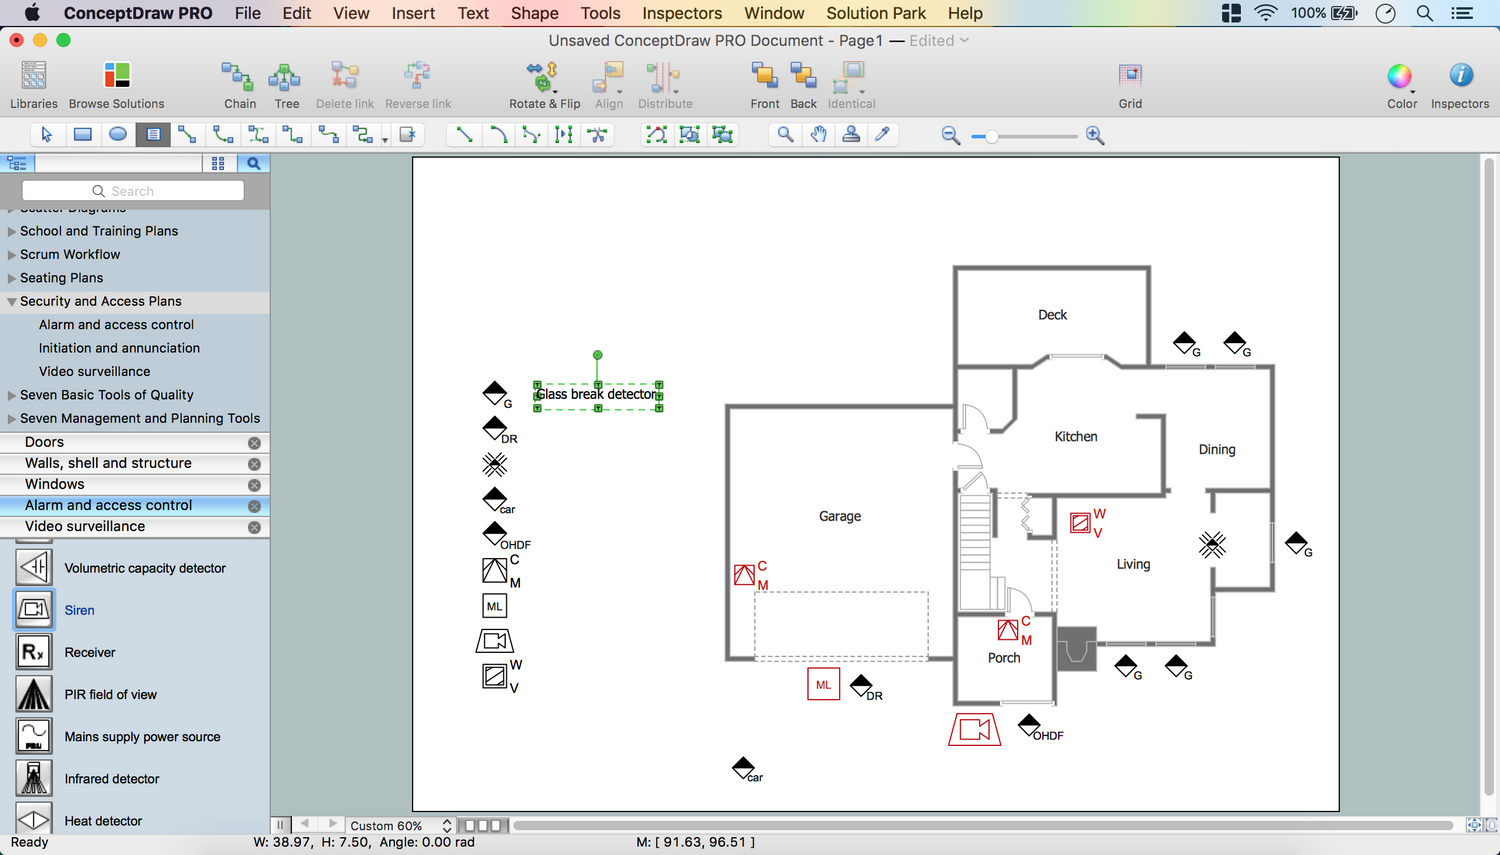Expand Seven Management and Planning Tools
The width and height of the screenshot is (1500, 855).
tap(12, 419)
